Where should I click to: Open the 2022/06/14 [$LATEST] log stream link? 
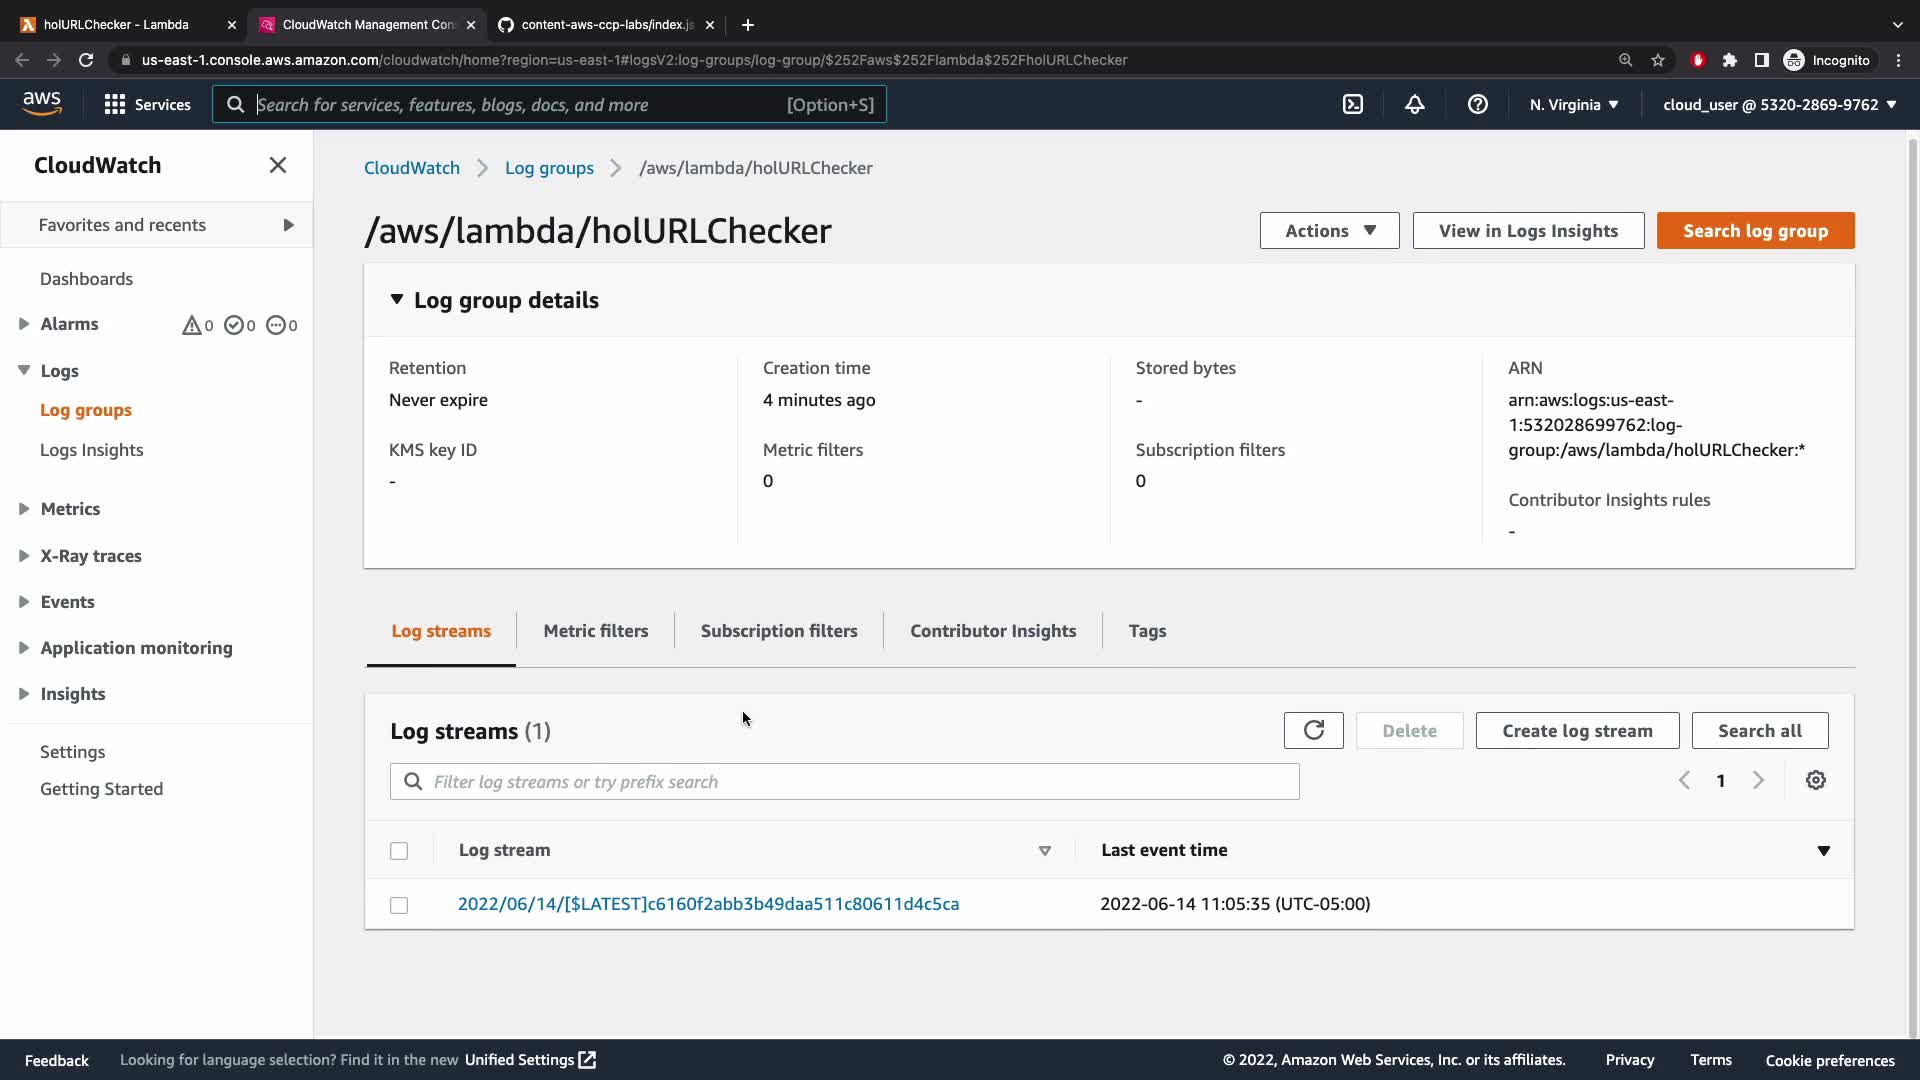pos(708,904)
